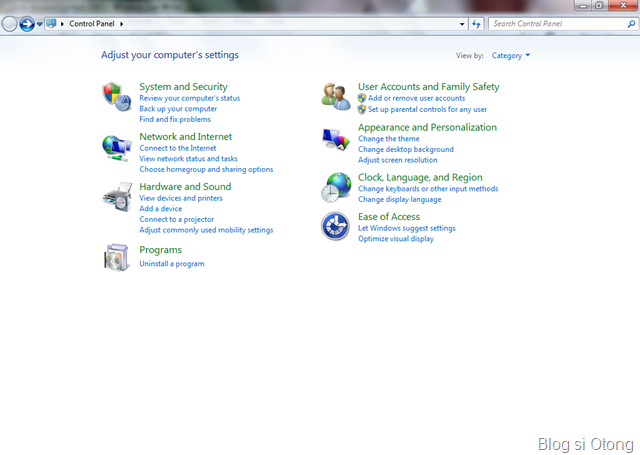Click Let Windows suggest settings

[x=407, y=229]
